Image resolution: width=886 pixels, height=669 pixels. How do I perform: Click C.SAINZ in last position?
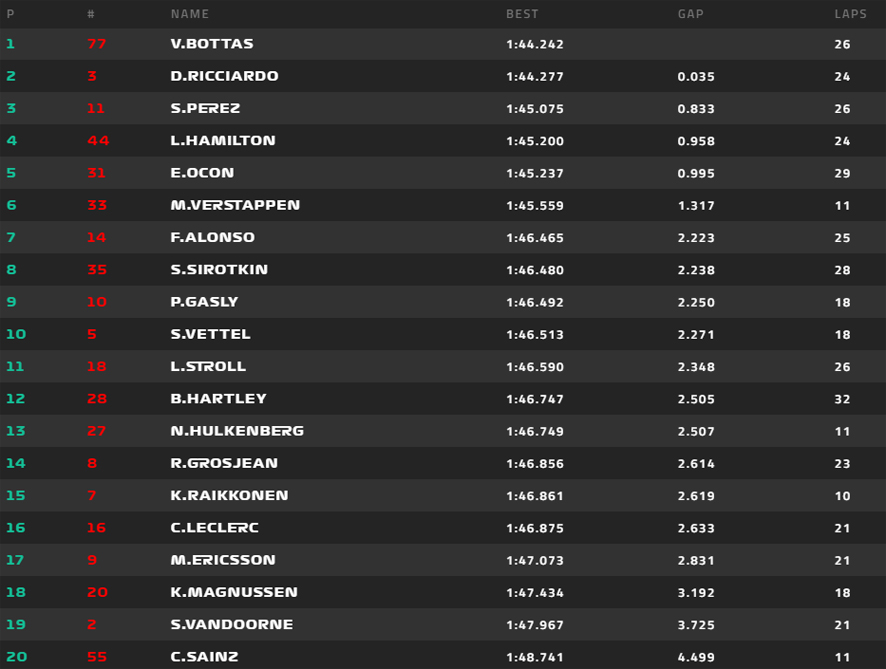pos(204,657)
